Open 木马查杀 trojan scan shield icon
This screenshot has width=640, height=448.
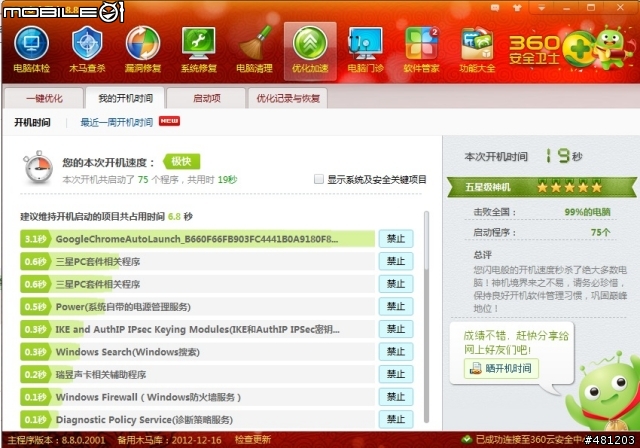[87, 50]
